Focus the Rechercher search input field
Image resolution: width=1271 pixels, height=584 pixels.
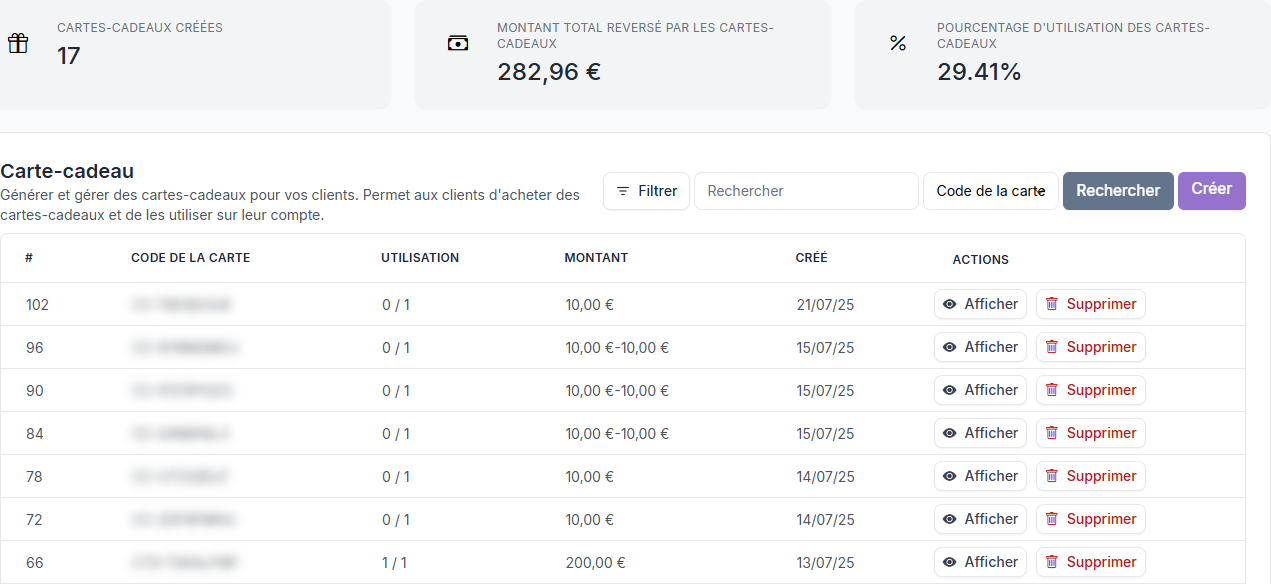coord(806,191)
